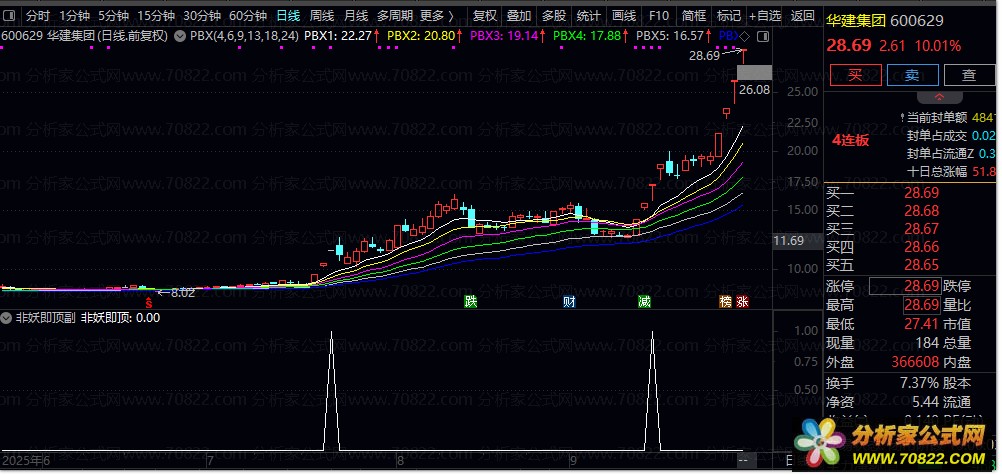Click PBX4: 17.88 green value
Screen dimensions: 1002x475
click(x=590, y=36)
